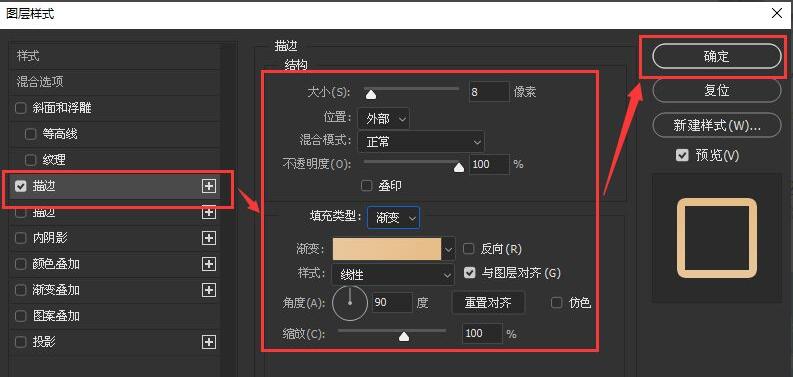Enable 颜色叠加 checkbox

pos(21,264)
